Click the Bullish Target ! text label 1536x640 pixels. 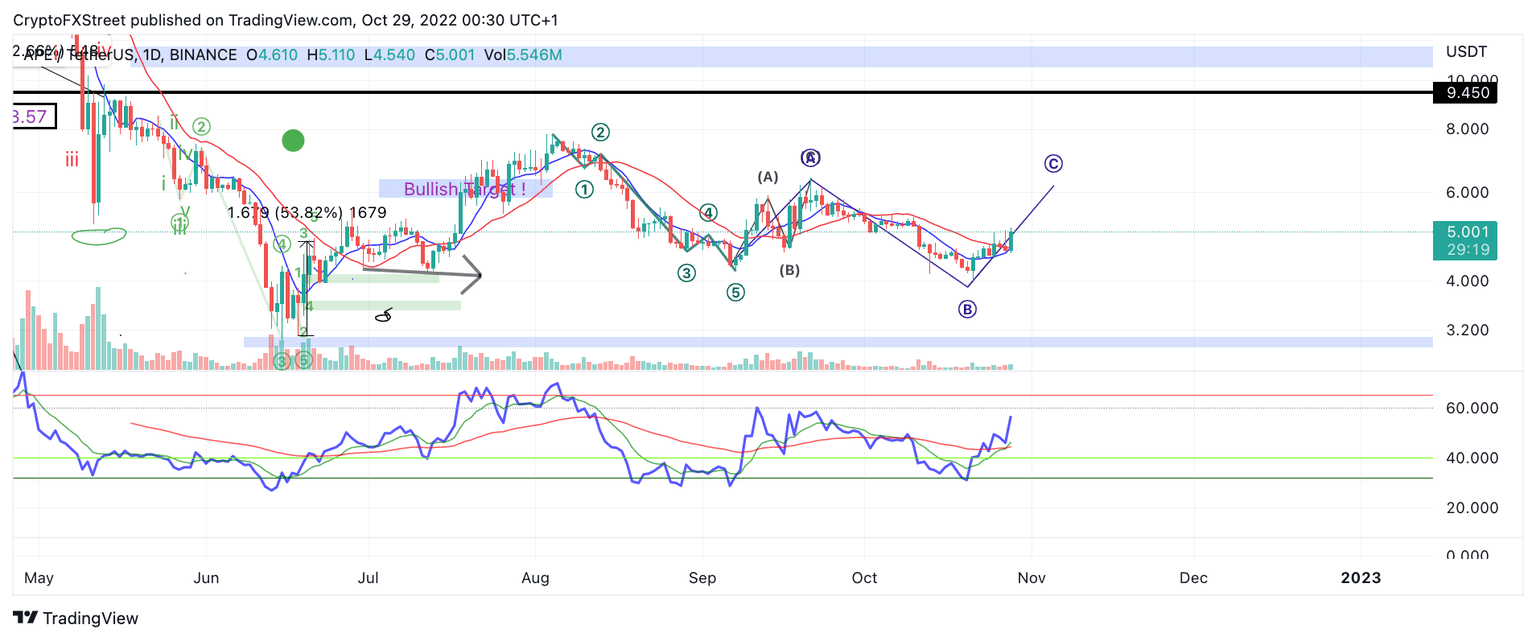(x=464, y=188)
